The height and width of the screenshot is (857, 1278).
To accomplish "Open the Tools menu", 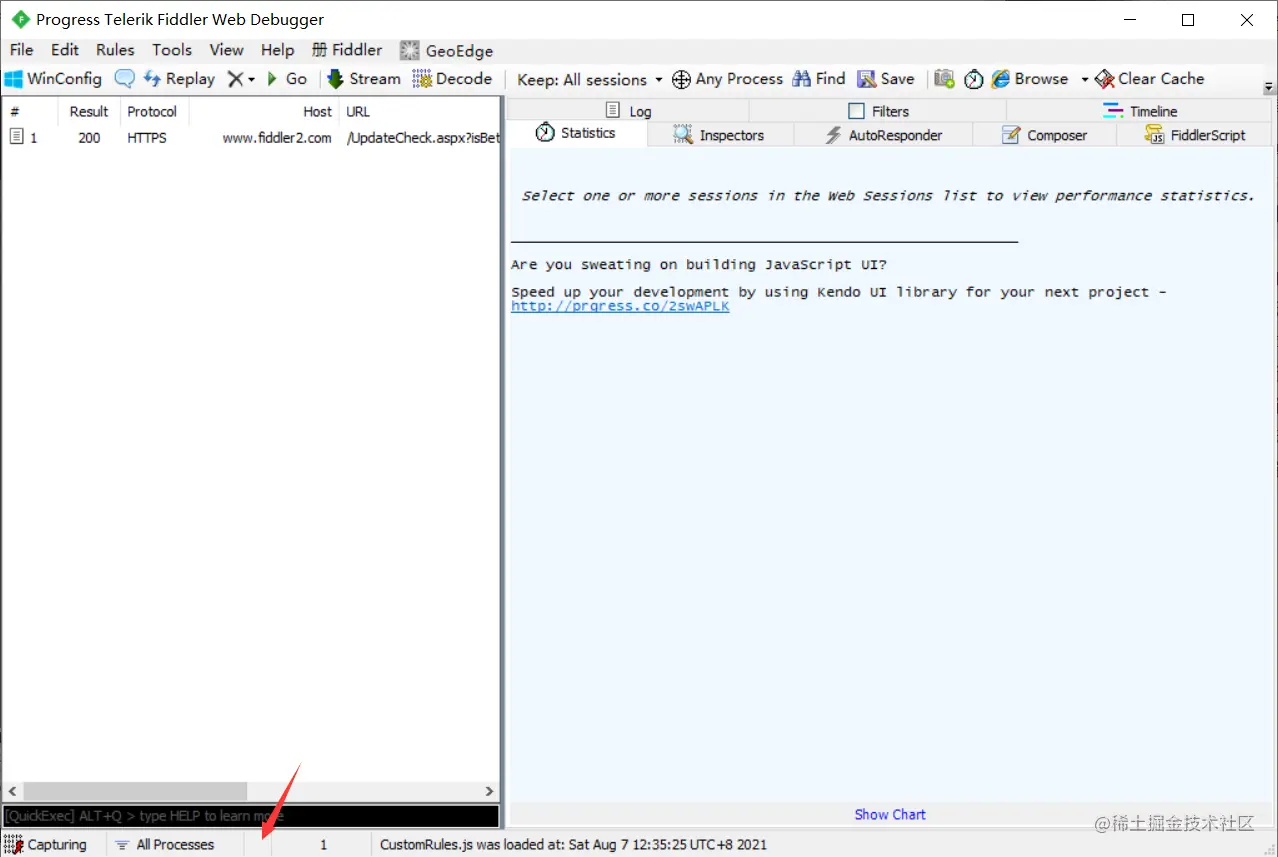I will 172,50.
